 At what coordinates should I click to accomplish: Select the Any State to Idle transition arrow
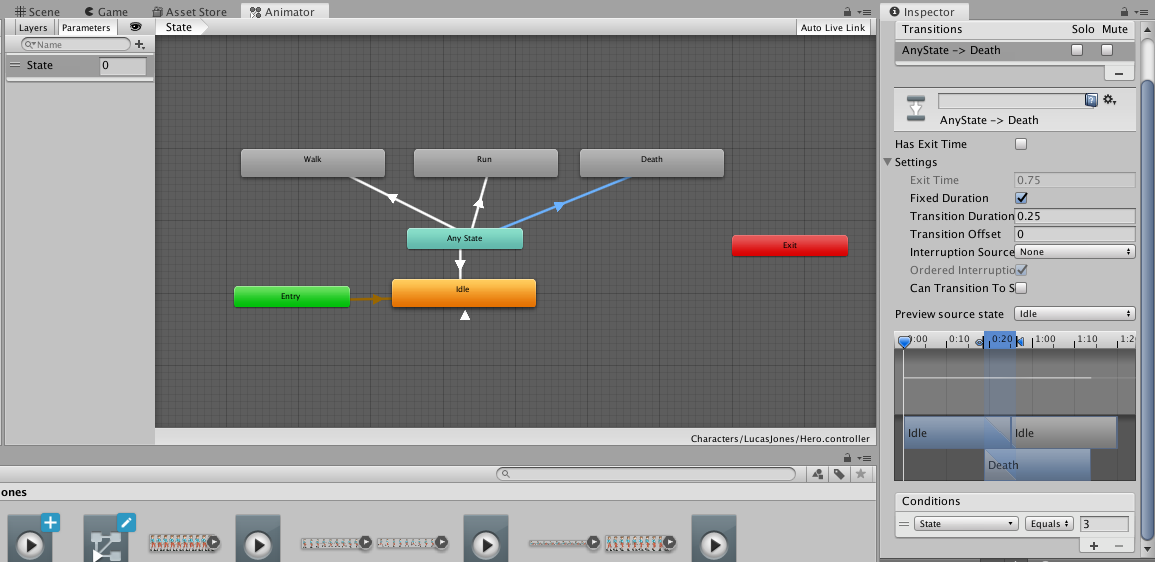pos(460,263)
